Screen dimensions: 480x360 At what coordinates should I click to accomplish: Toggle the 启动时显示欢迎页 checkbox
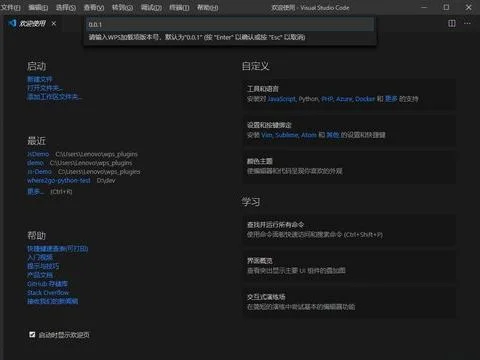[32, 334]
